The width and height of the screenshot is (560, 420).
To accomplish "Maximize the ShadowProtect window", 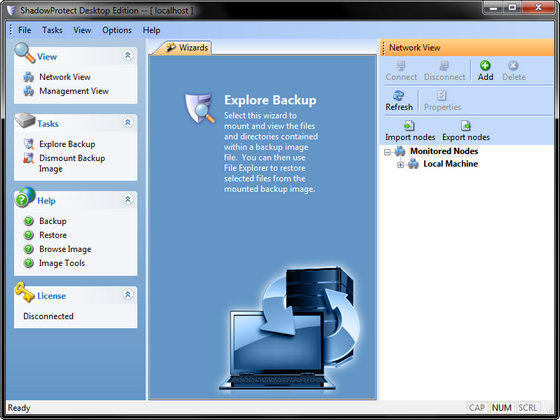I will pos(512,8).
